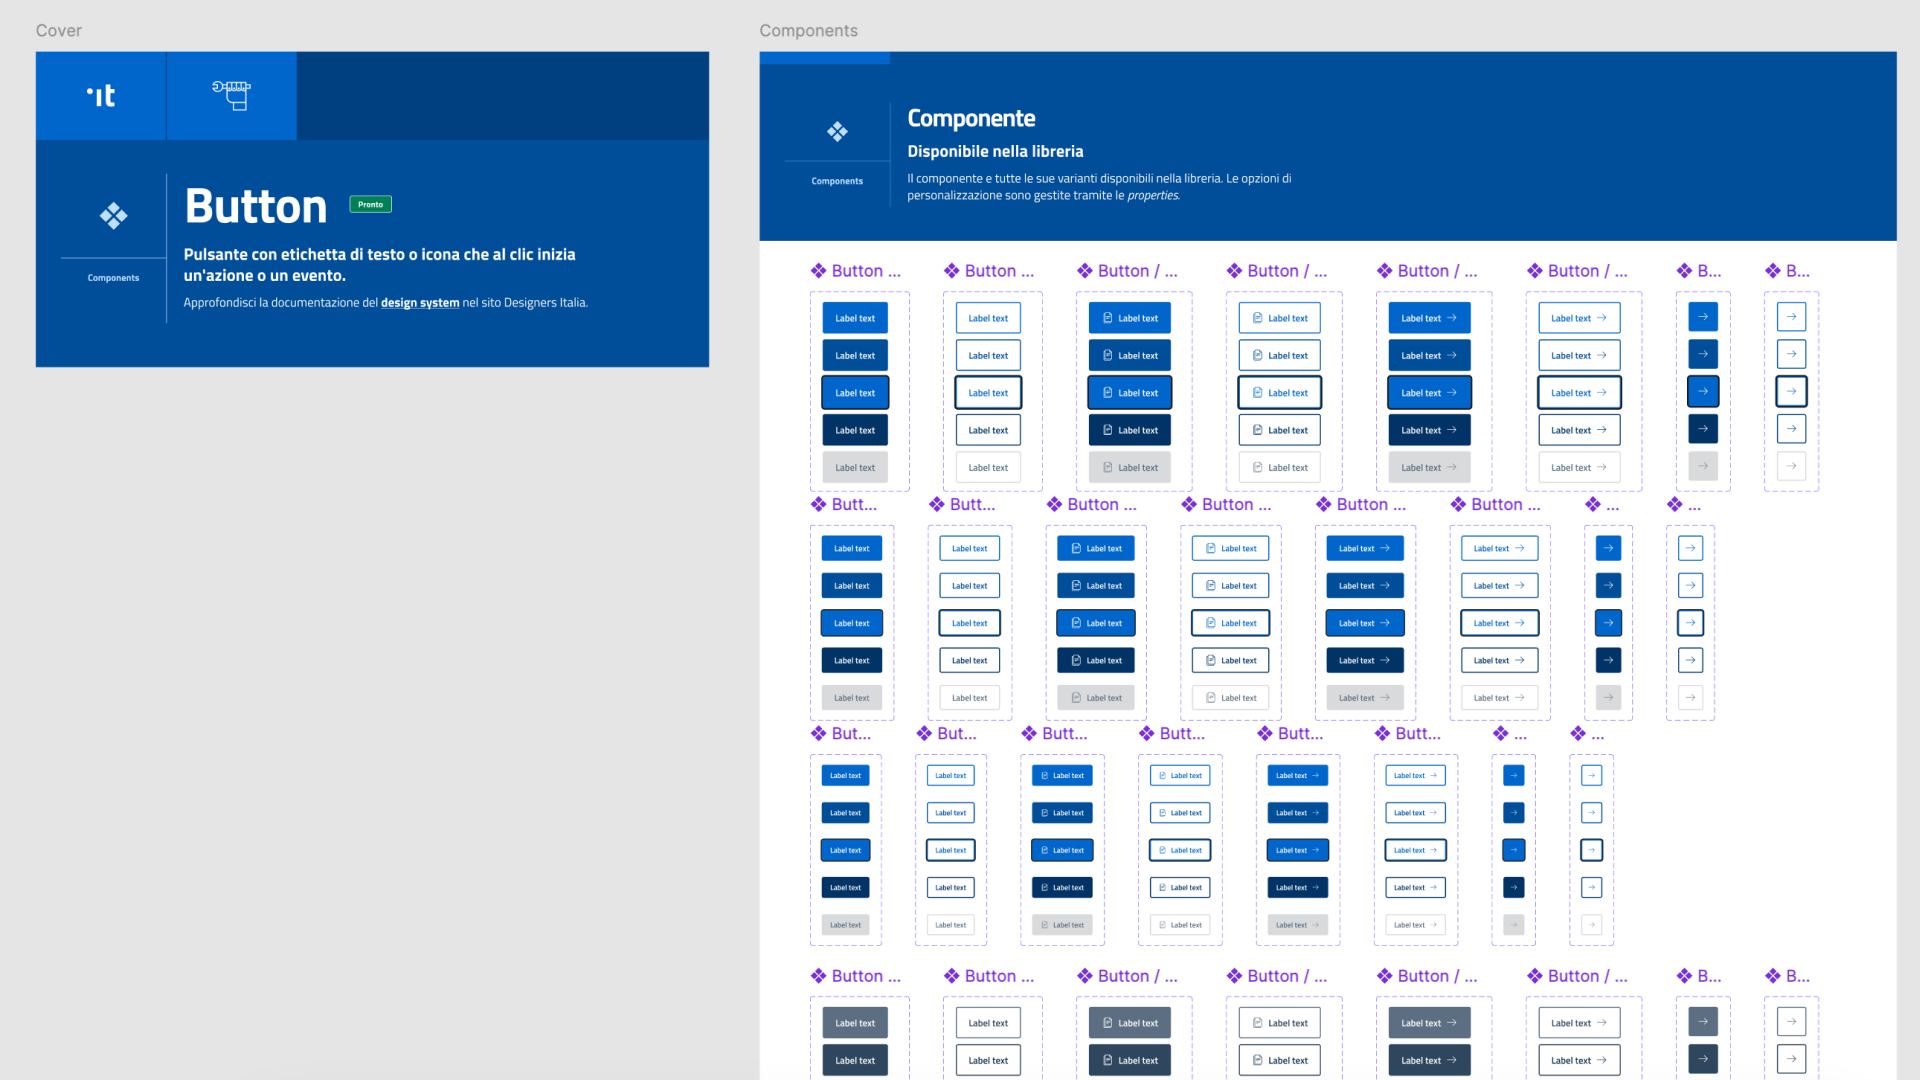Select the properties icon in blue header bar
The image size is (1920, 1080).
coord(837,131)
